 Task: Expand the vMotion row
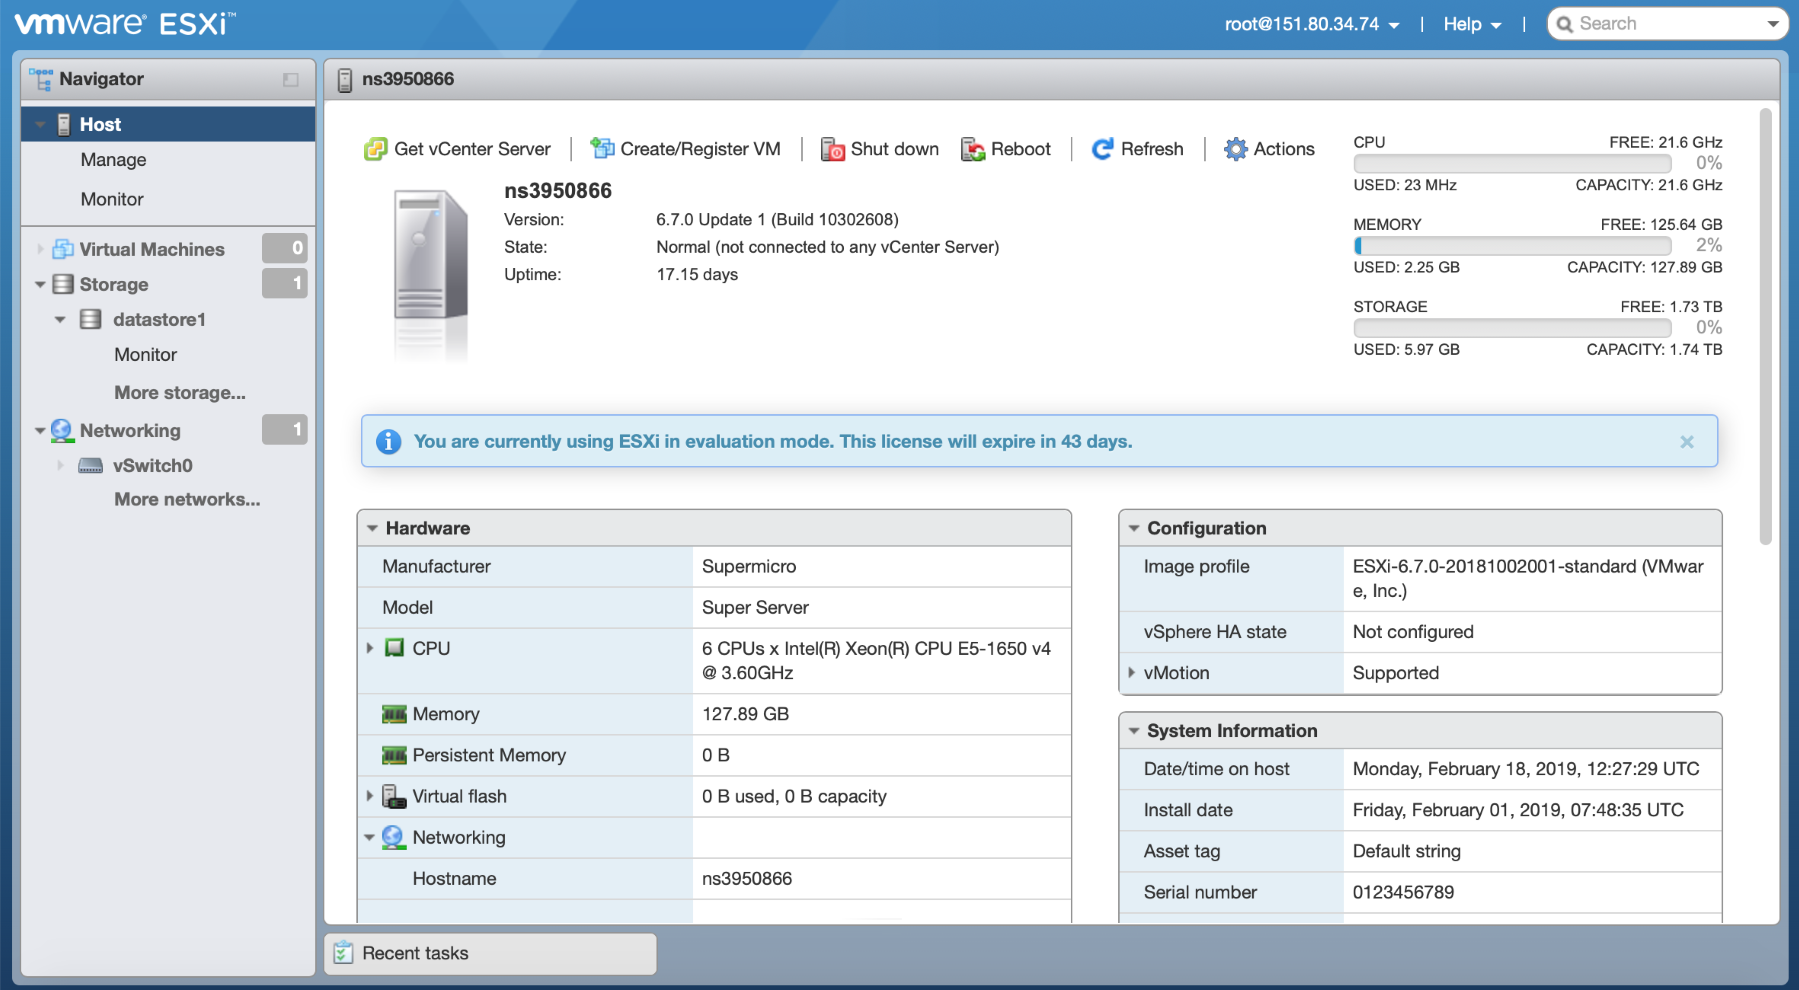point(1131,673)
